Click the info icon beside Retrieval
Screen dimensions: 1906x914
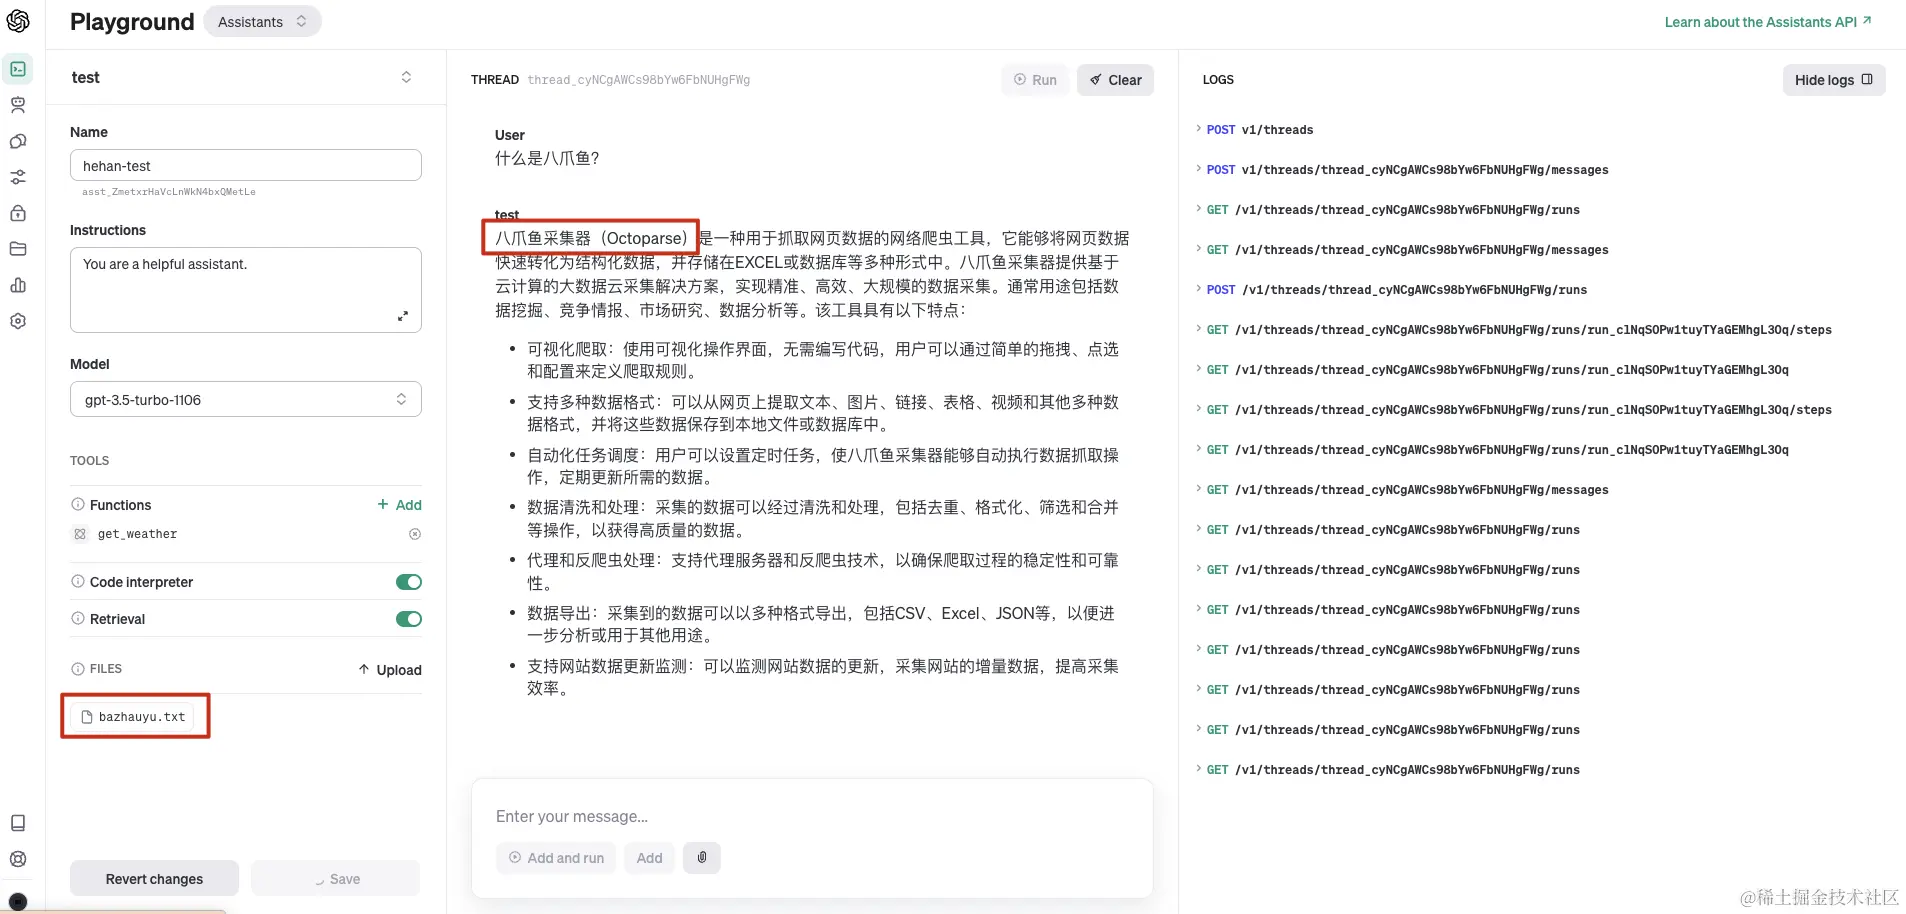tap(78, 618)
